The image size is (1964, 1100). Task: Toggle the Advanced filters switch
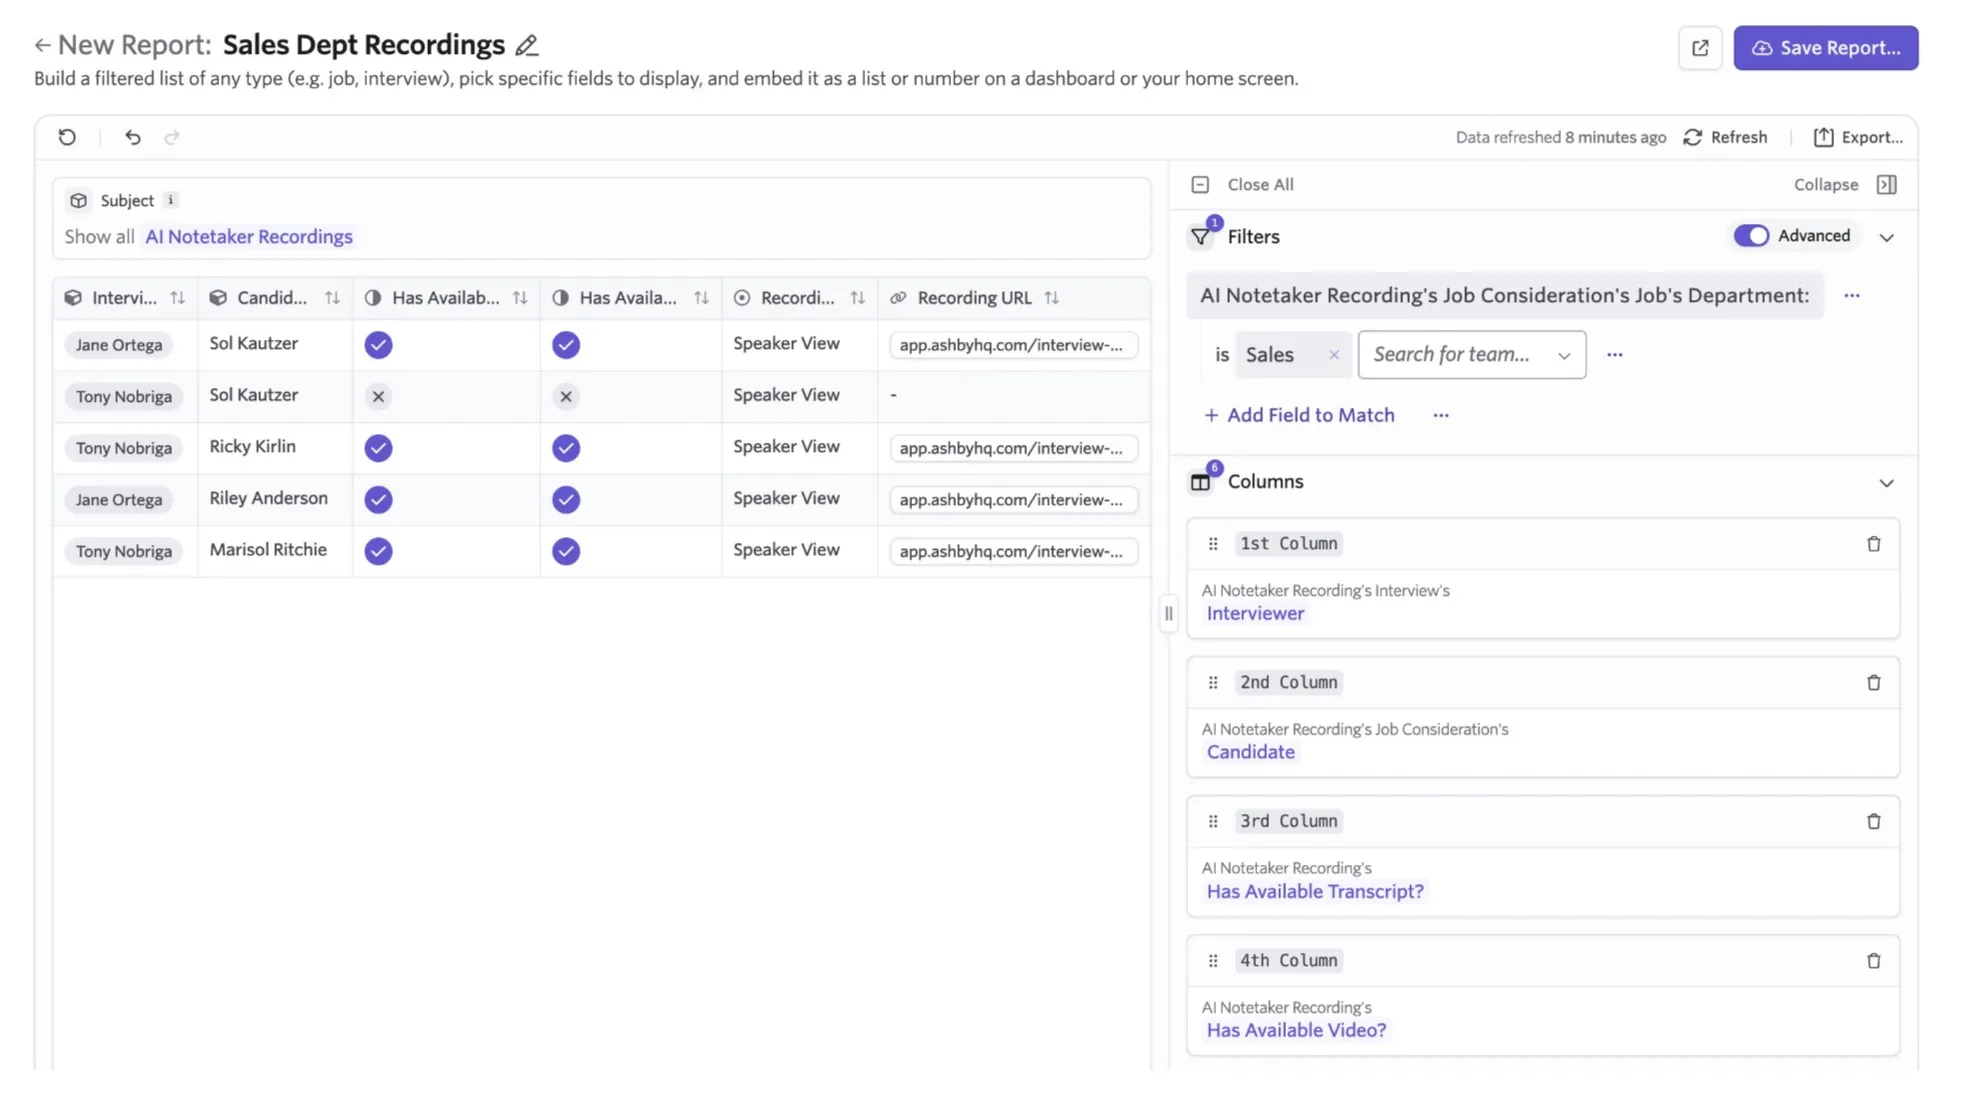click(1751, 236)
